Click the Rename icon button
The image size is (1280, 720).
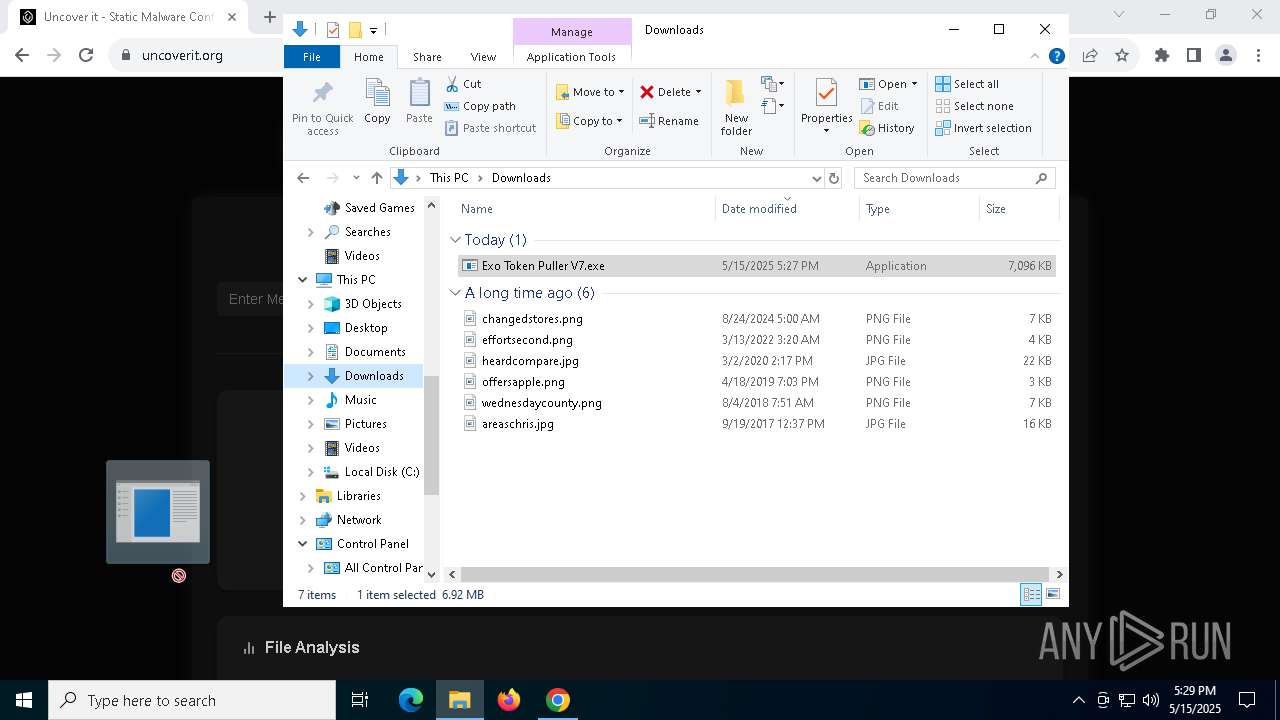[669, 121]
